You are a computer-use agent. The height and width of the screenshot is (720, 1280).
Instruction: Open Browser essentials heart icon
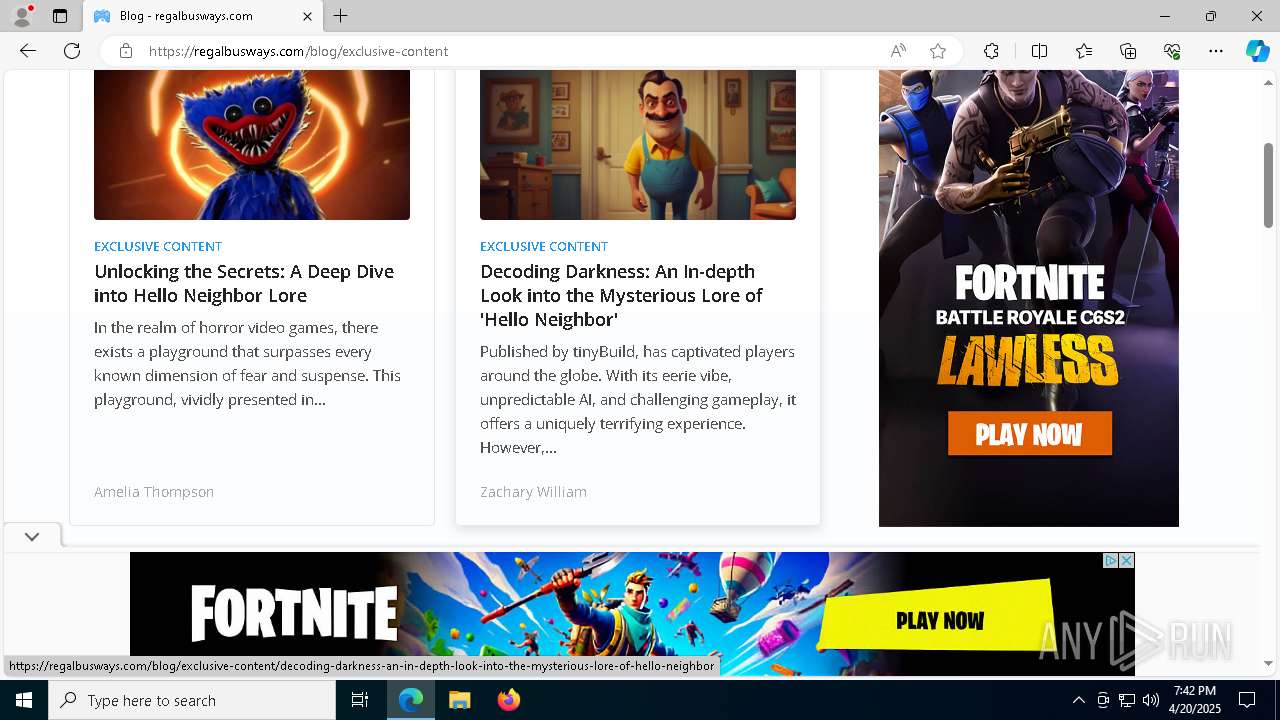point(1172,51)
